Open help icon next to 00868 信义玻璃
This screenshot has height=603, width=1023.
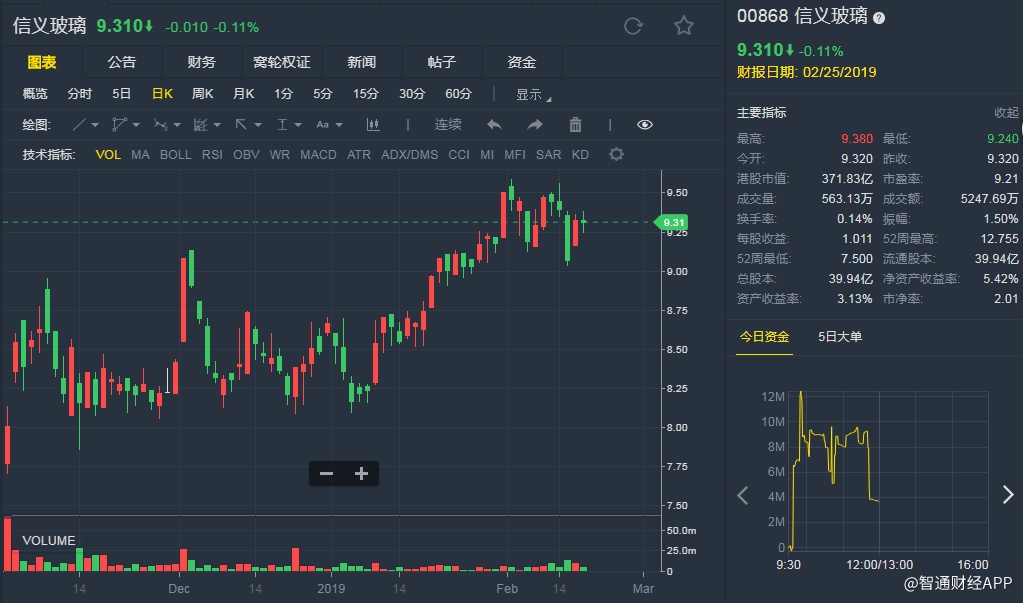[x=879, y=18]
